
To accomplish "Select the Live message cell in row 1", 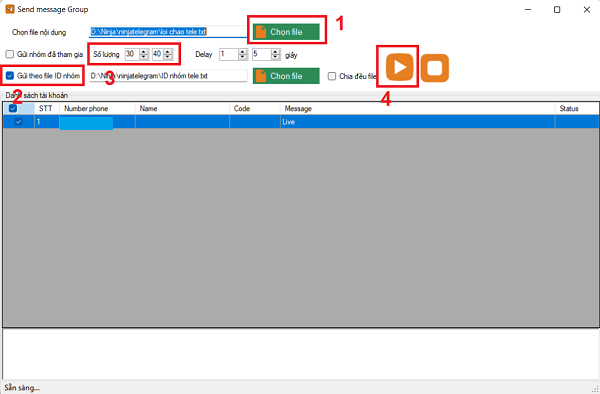I will [417, 122].
